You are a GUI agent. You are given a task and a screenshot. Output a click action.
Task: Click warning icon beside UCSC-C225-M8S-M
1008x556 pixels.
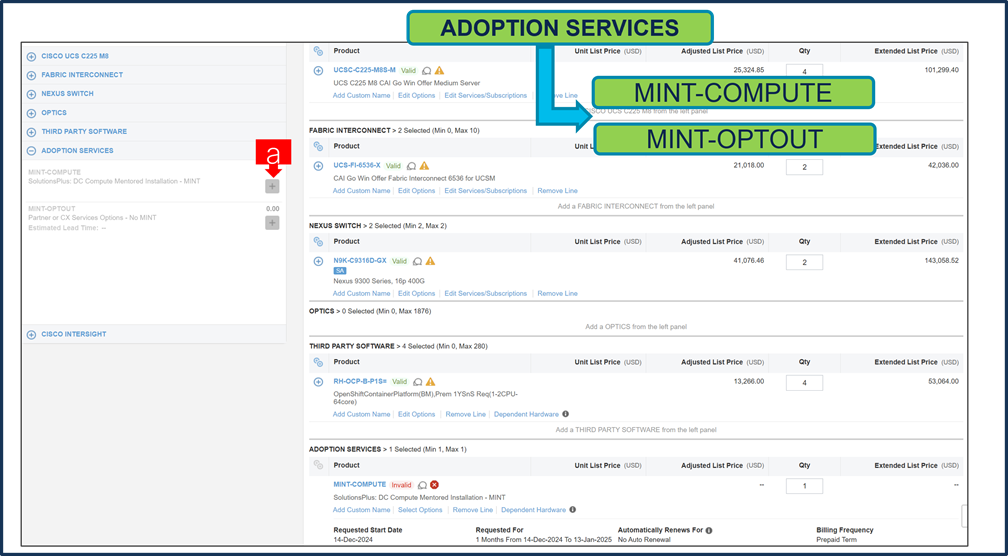tap(440, 71)
